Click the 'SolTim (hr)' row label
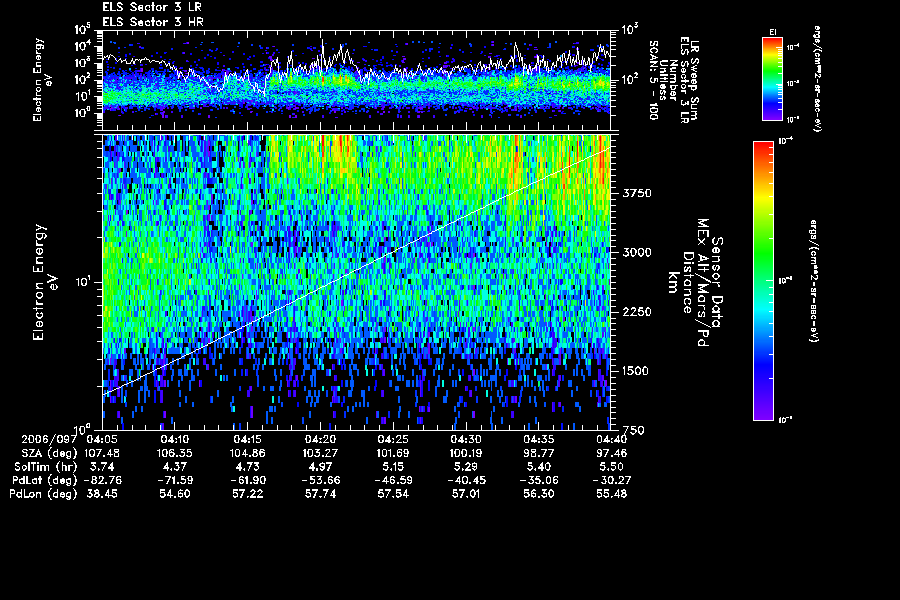The height and width of the screenshot is (600, 900). [46, 467]
